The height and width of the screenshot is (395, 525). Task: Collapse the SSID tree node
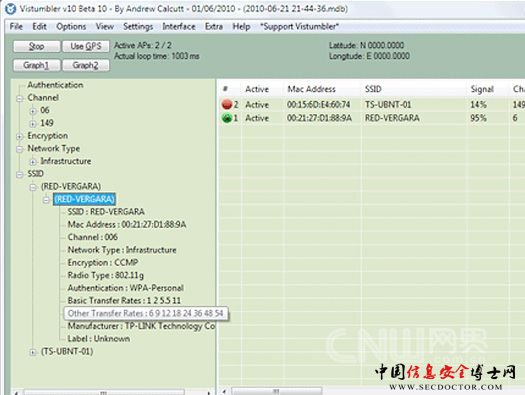(20, 174)
